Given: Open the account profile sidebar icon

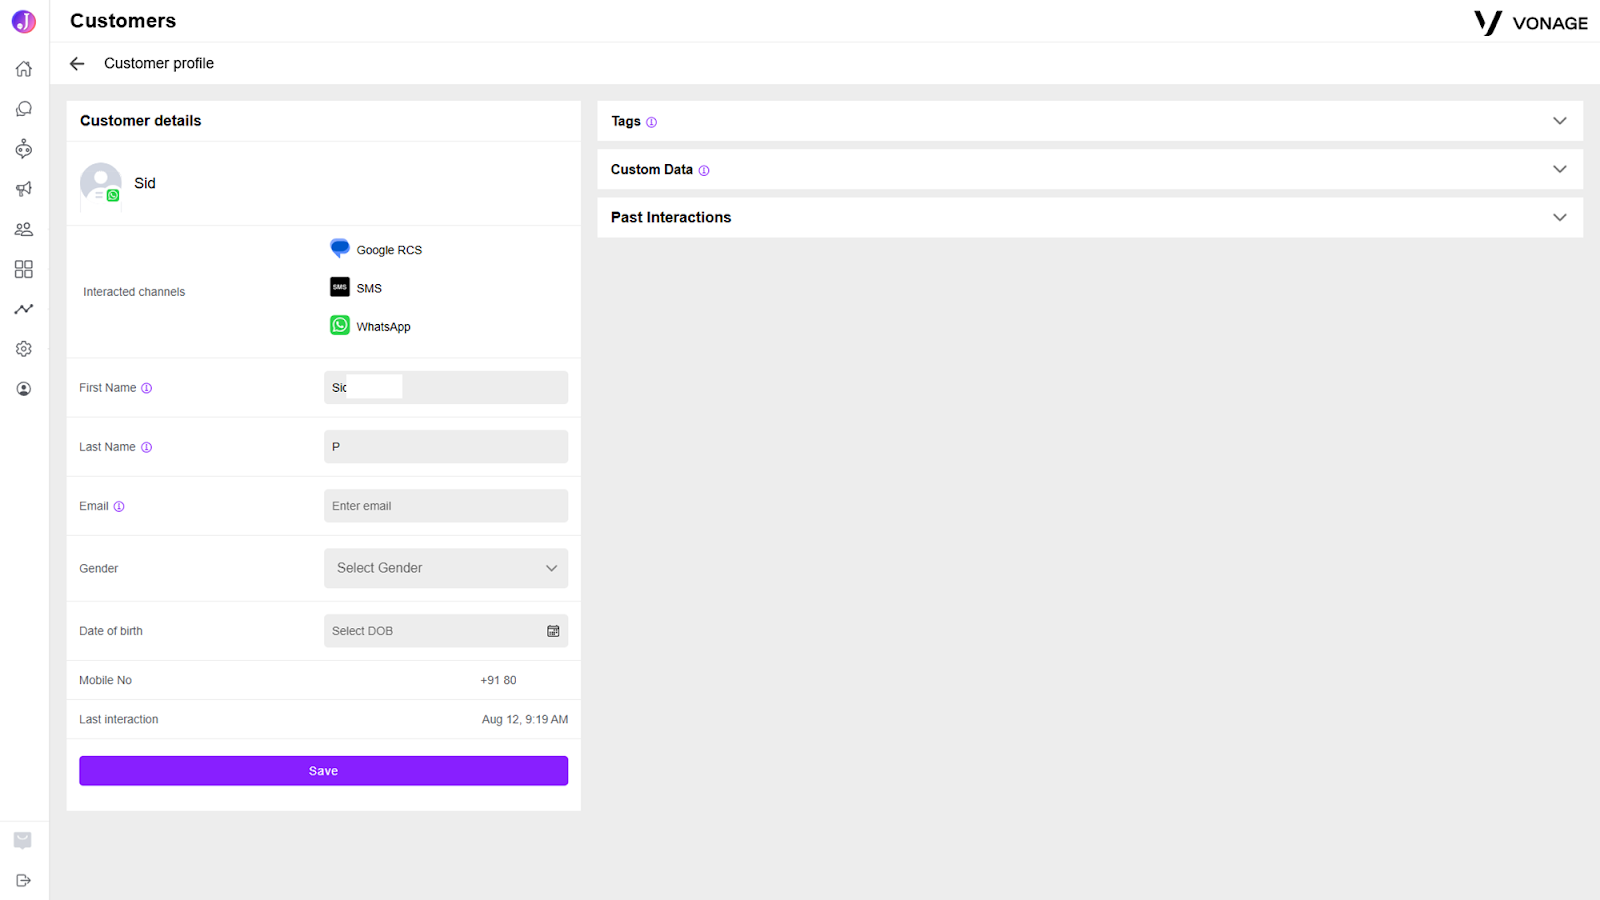Looking at the screenshot, I should pyautogui.click(x=24, y=389).
